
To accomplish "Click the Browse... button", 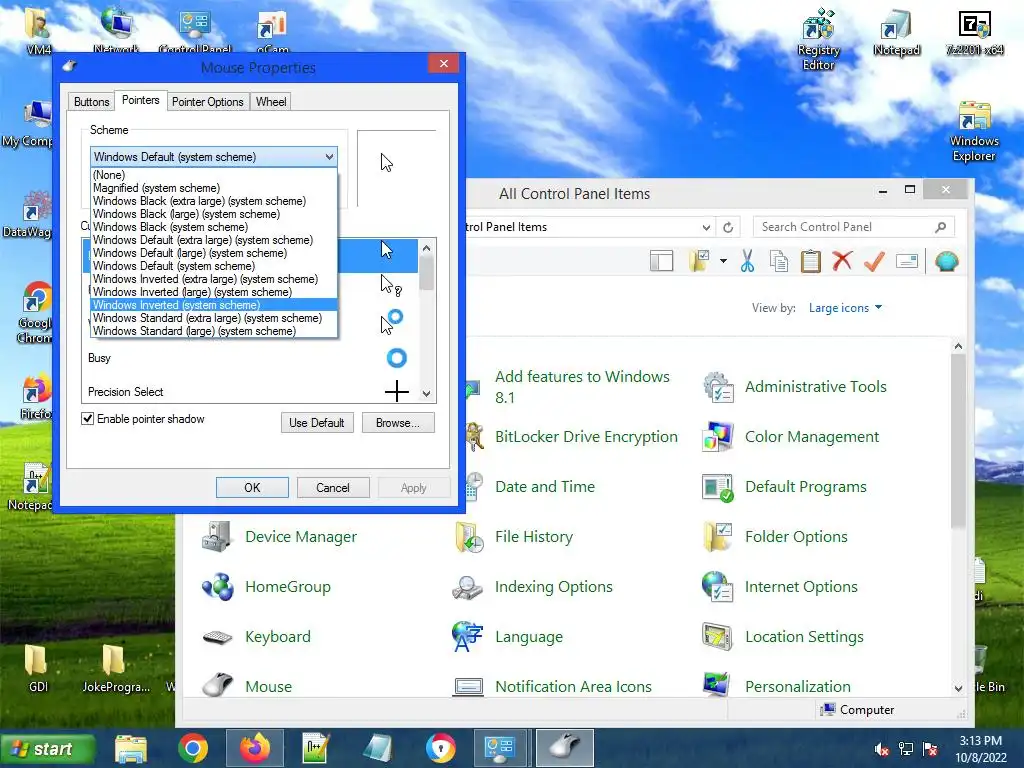I will 398,423.
